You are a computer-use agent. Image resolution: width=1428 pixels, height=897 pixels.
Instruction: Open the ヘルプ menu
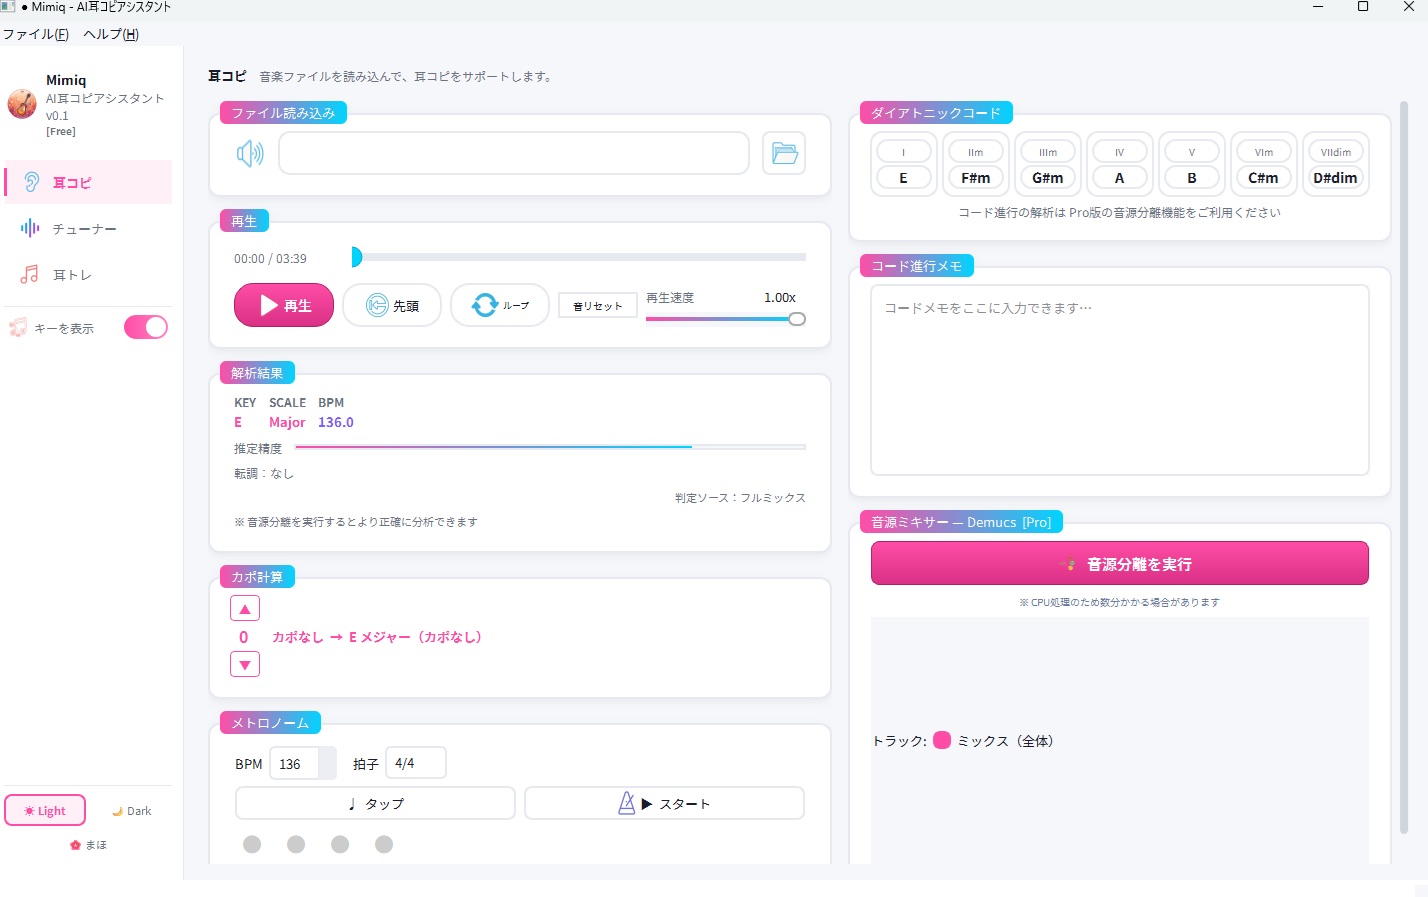click(111, 34)
